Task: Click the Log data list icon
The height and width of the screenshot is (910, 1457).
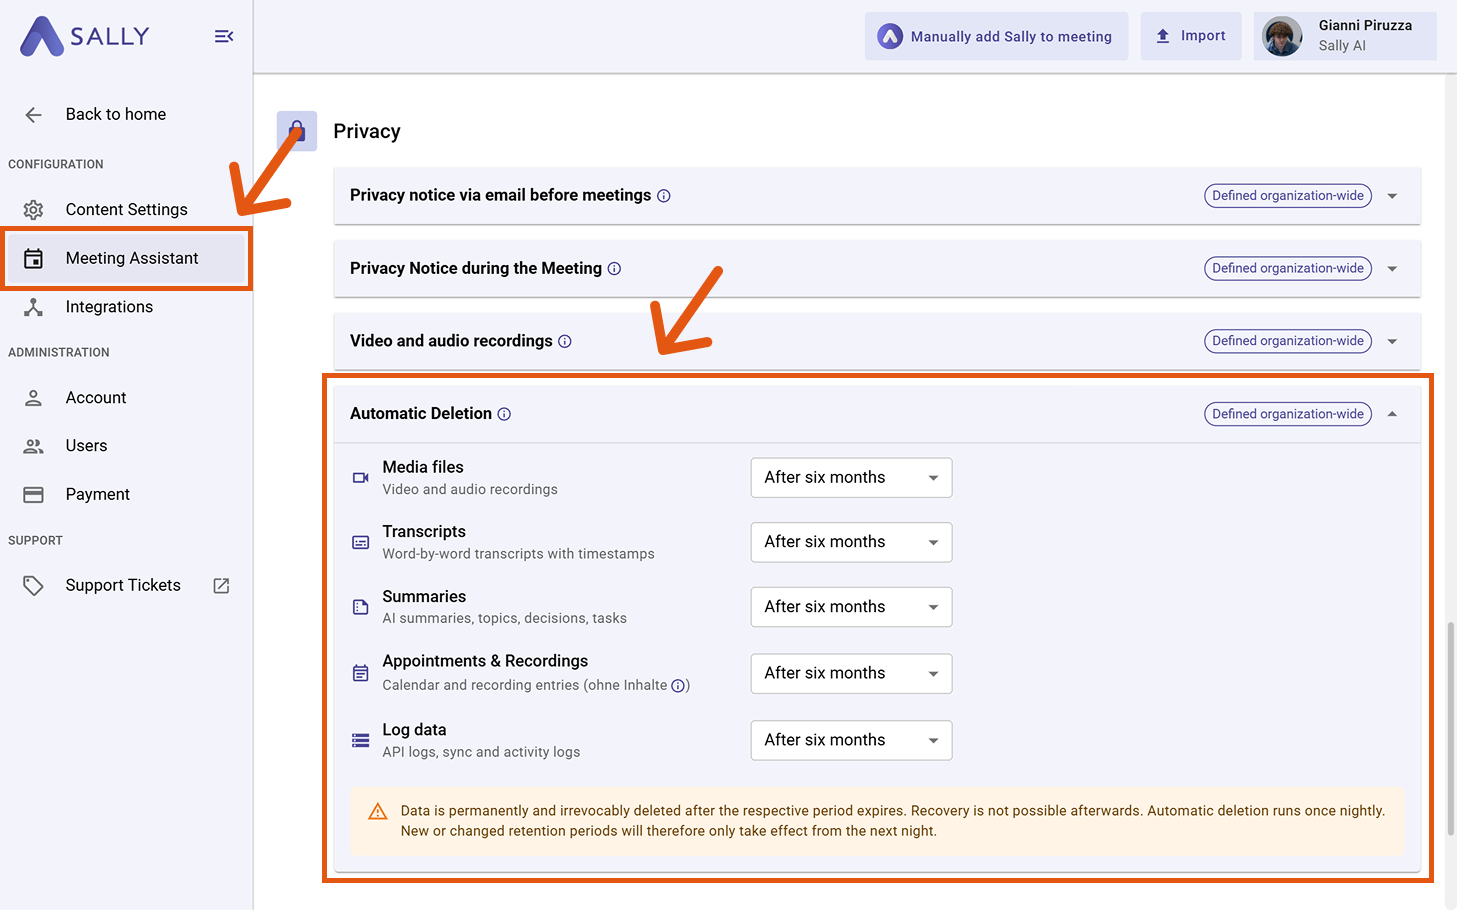Action: click(360, 740)
